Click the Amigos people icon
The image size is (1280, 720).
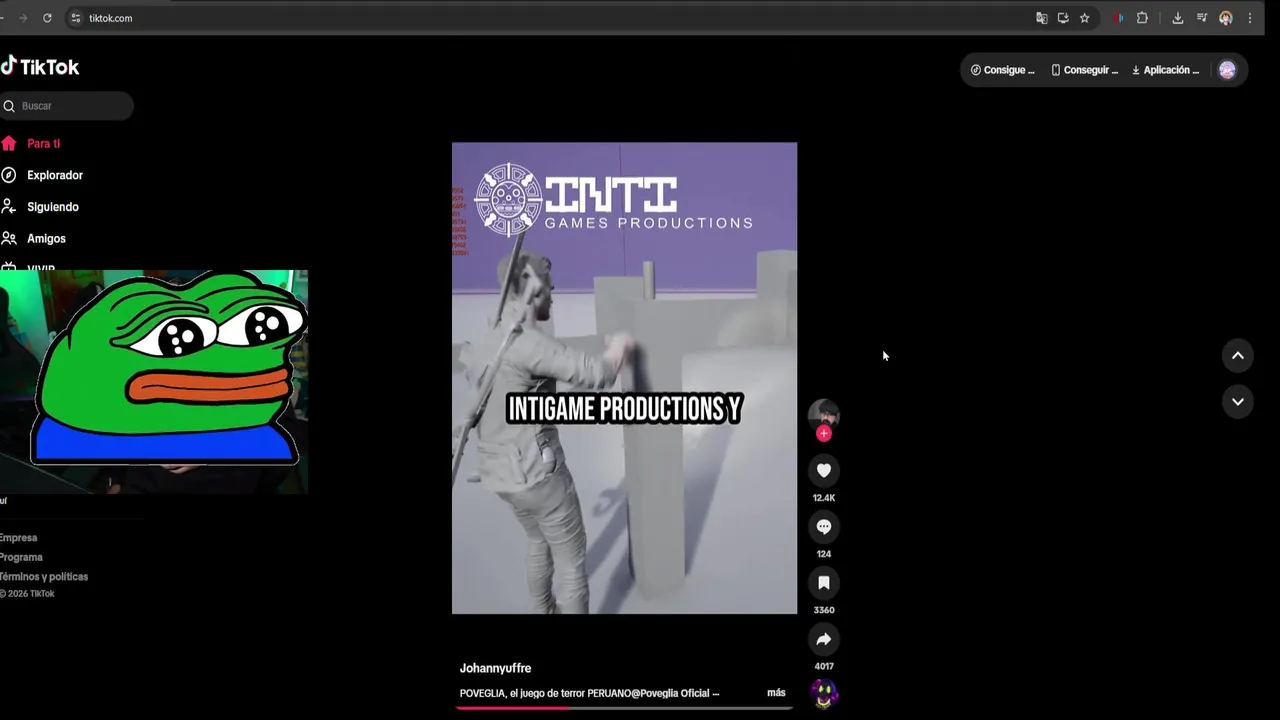click(8, 239)
